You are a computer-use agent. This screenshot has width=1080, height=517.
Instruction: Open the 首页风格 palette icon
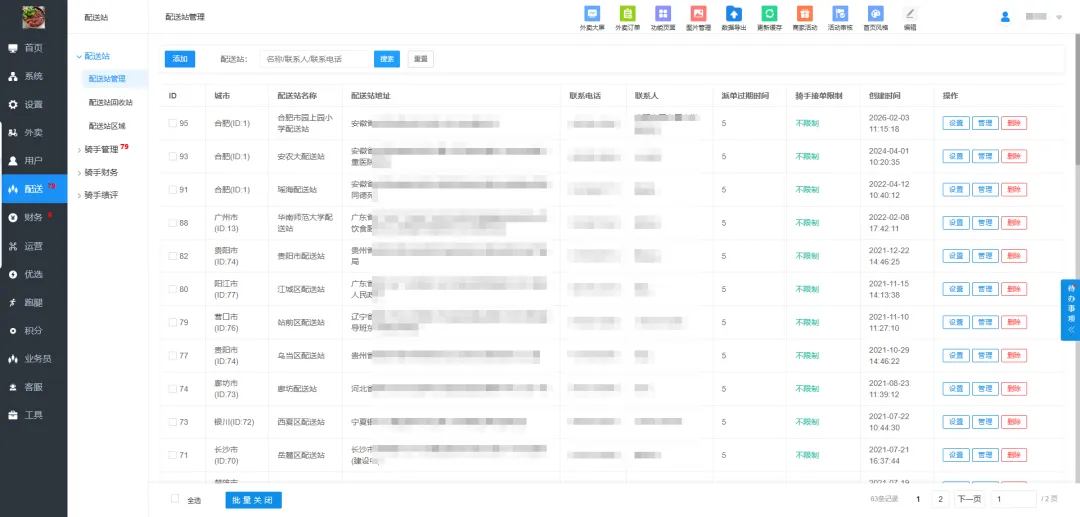(875, 14)
